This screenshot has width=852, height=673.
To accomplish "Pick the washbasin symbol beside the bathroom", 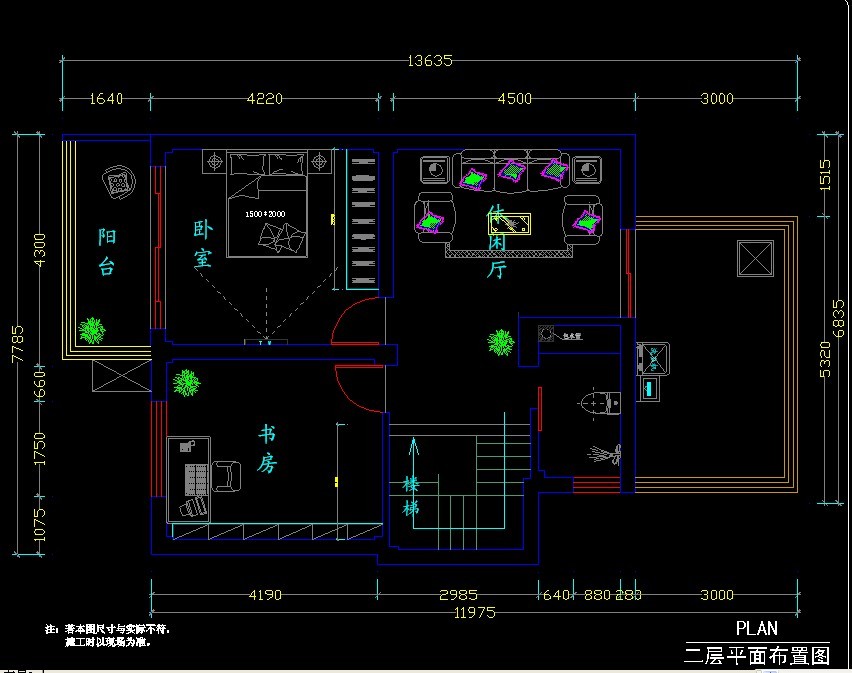I will (653, 360).
